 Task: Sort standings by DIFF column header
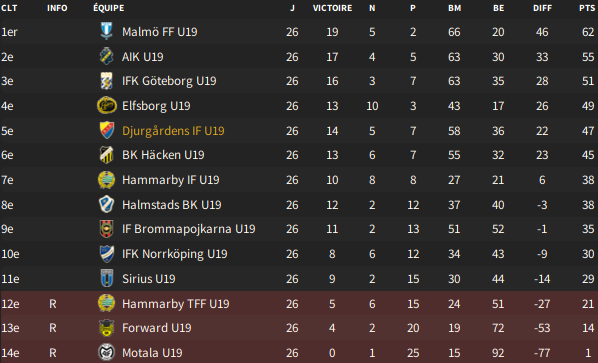tap(542, 8)
